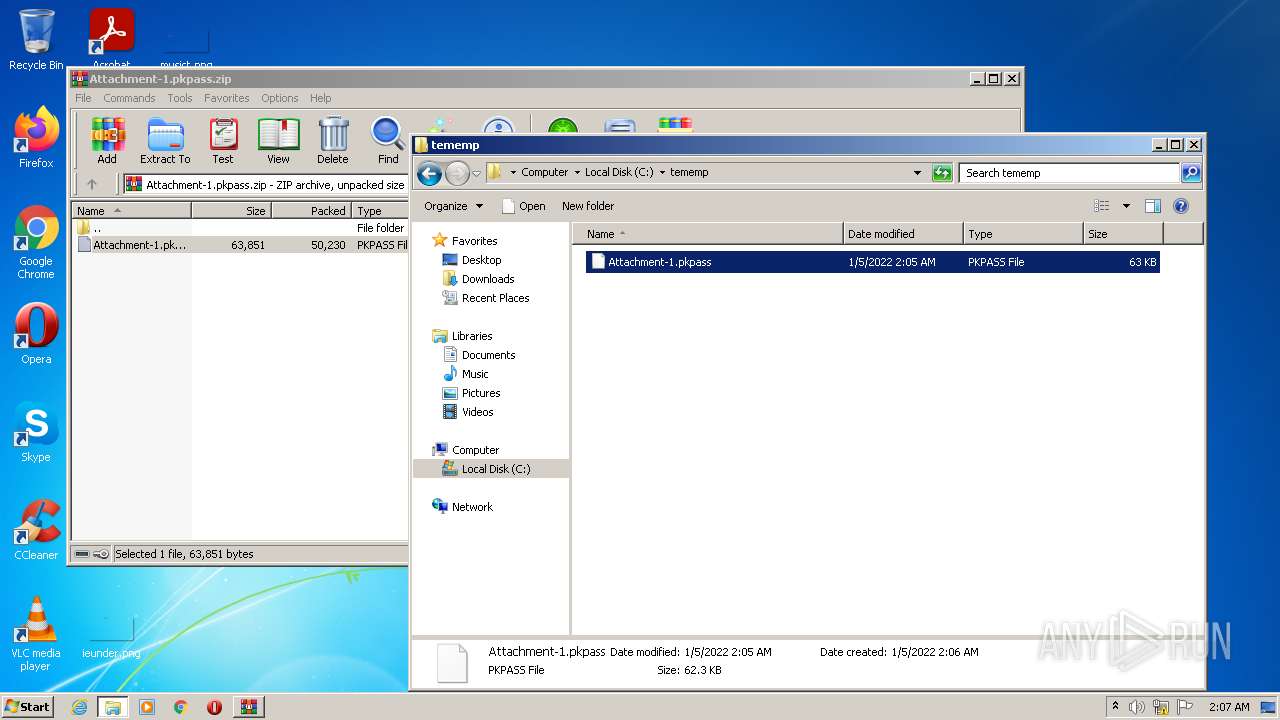Open WinRAR Help menu
Image resolution: width=1280 pixels, height=720 pixels.
point(321,98)
